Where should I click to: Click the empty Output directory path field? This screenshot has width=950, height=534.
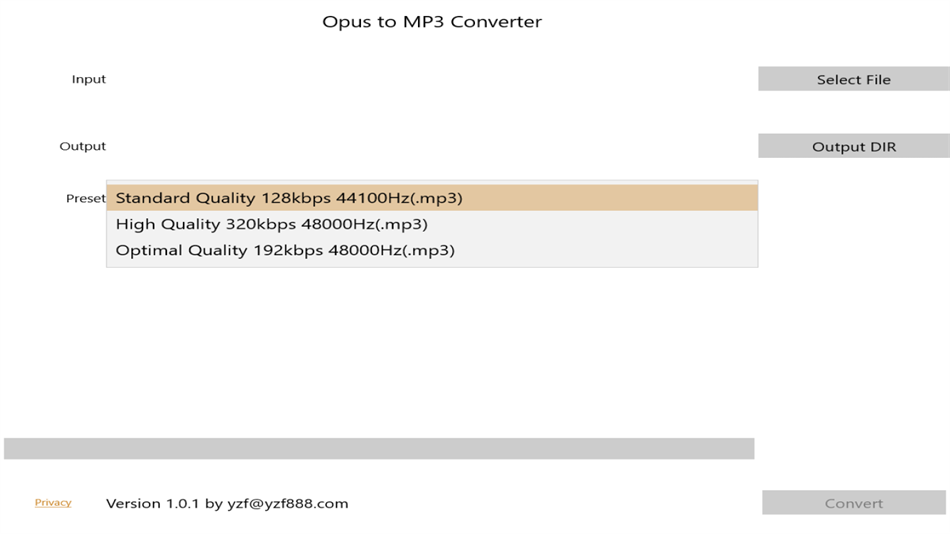click(x=432, y=146)
